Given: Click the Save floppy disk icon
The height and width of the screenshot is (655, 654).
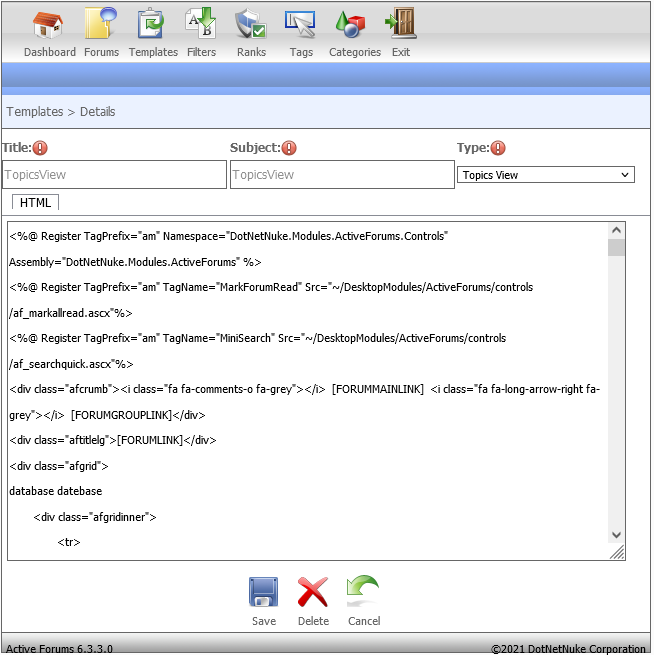Looking at the screenshot, I should [264, 593].
